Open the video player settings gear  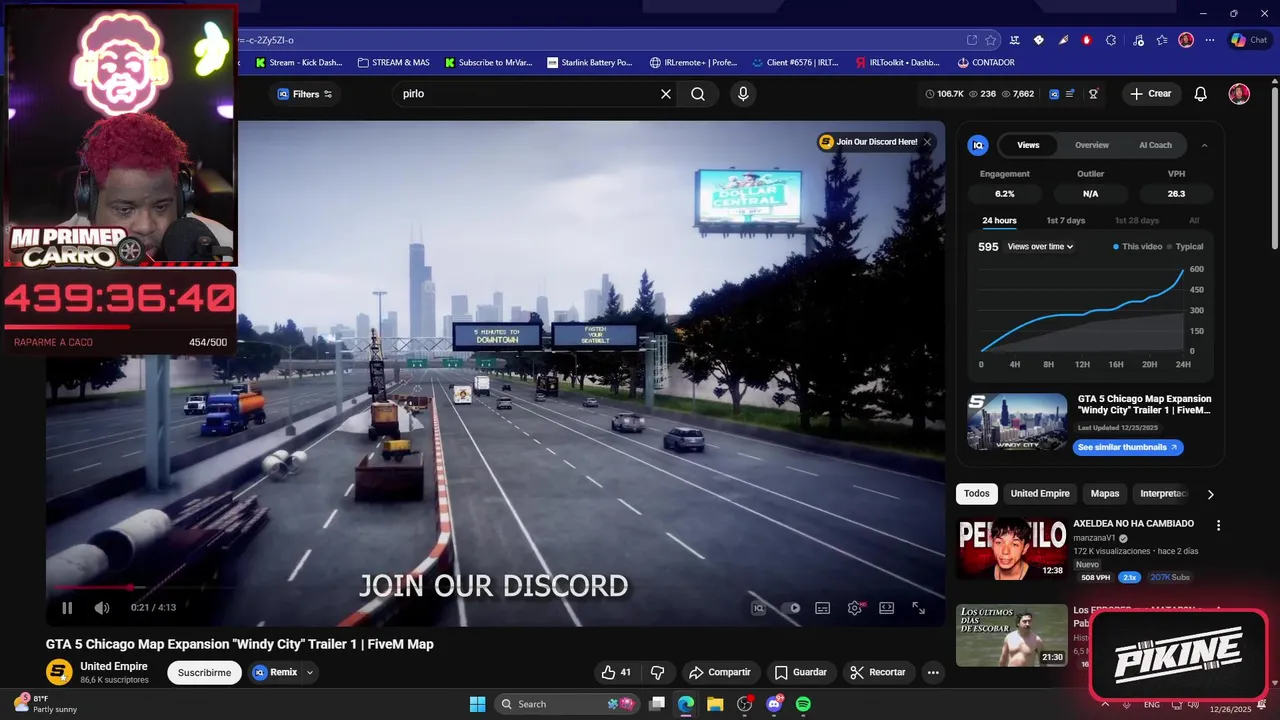[x=856, y=607]
